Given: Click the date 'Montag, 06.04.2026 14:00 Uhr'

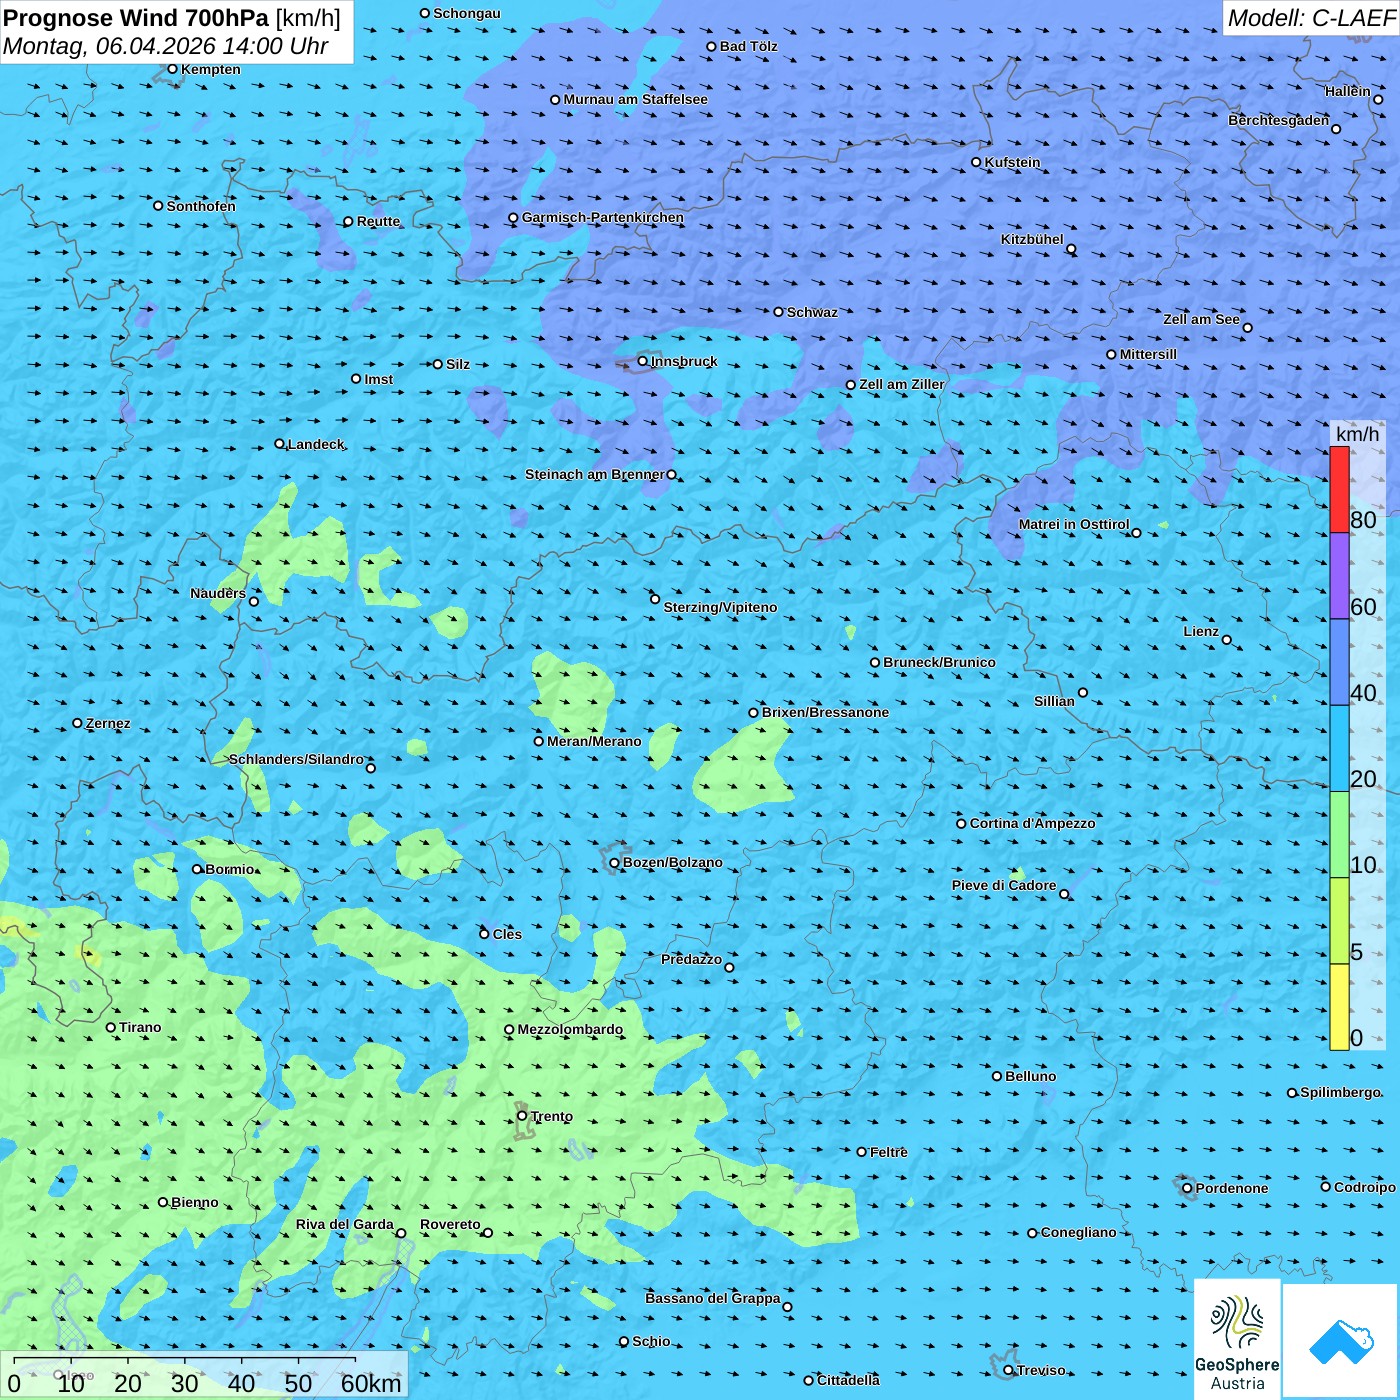Looking at the screenshot, I should click(x=166, y=46).
